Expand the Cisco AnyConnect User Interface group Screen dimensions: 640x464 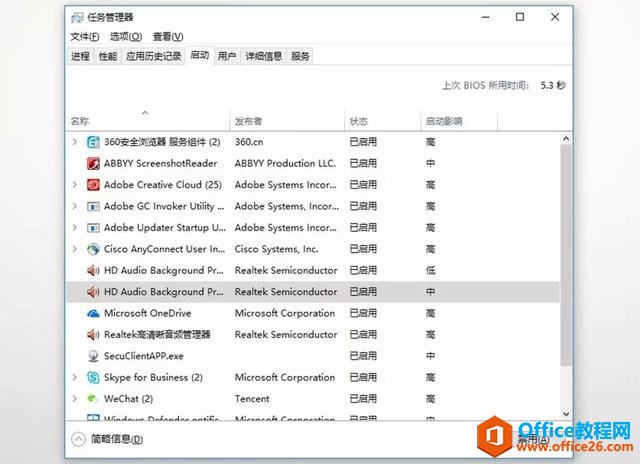75,249
